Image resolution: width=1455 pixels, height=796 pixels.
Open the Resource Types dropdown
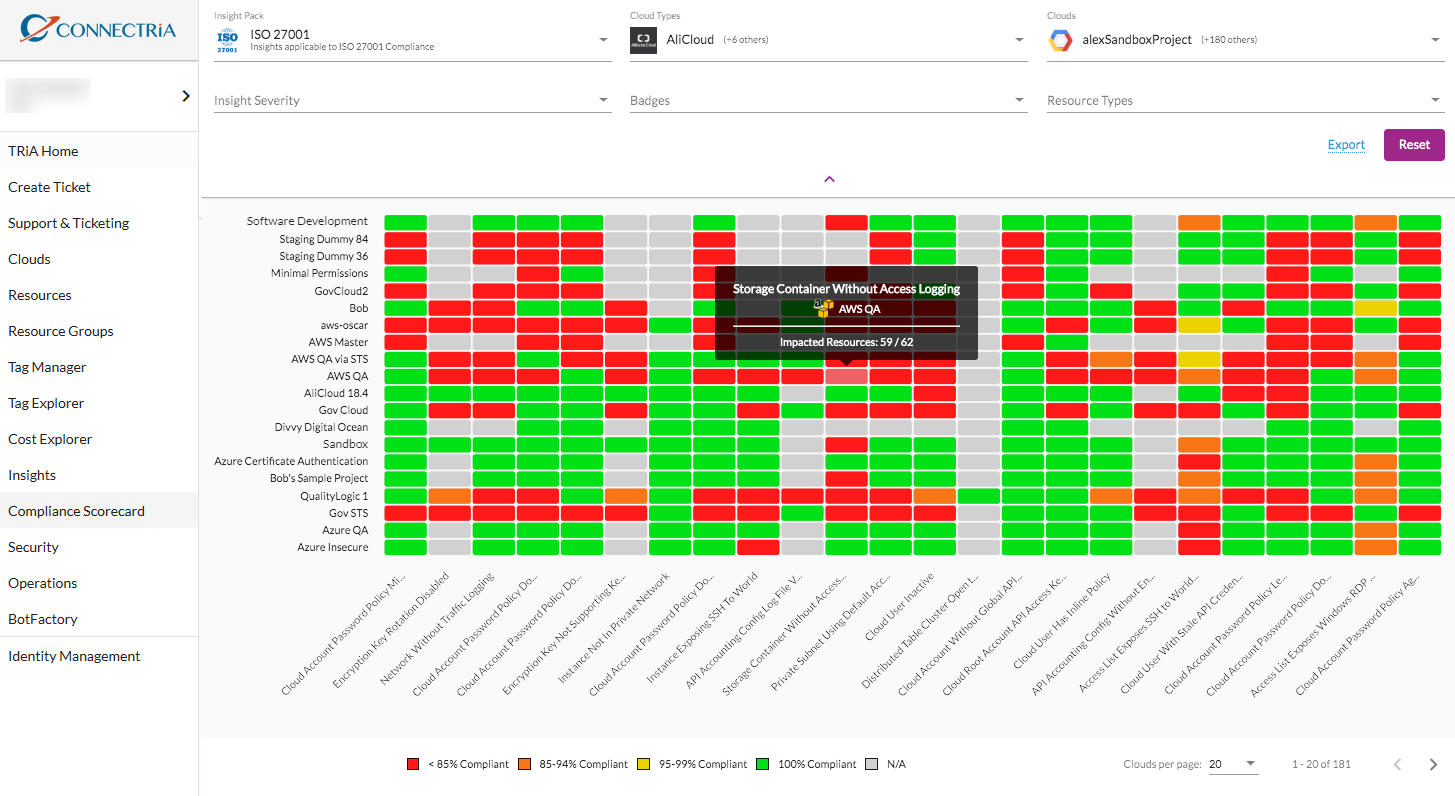(1245, 100)
